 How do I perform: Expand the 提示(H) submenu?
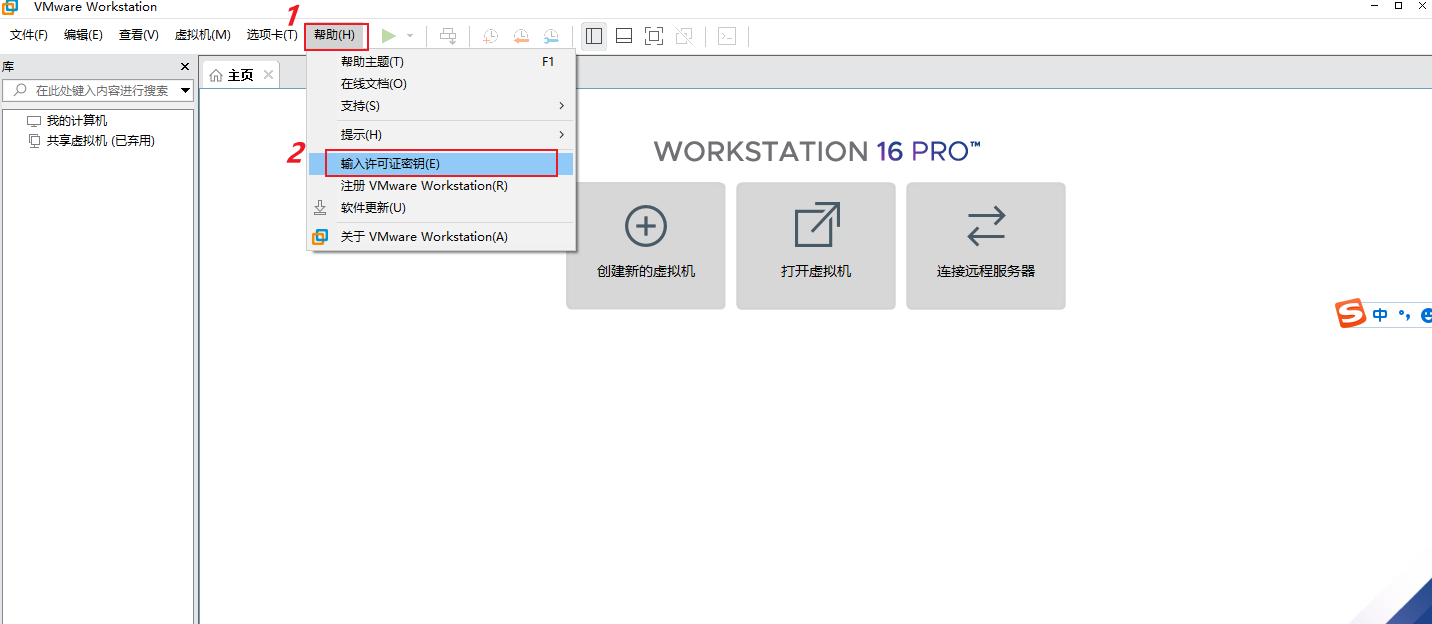pos(441,135)
